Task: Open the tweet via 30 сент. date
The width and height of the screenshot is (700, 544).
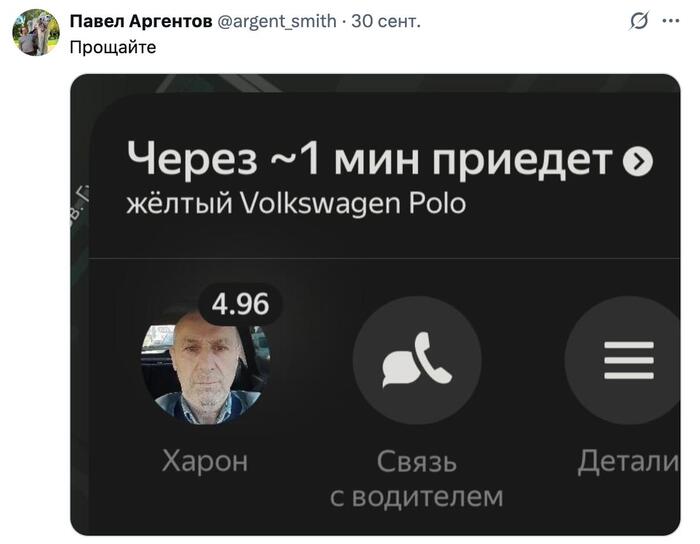Action: tap(386, 21)
